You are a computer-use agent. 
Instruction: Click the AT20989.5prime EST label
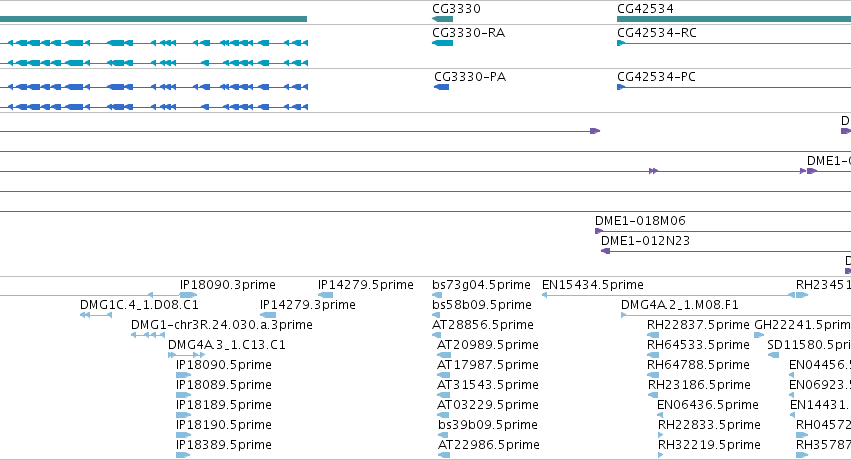pos(488,345)
